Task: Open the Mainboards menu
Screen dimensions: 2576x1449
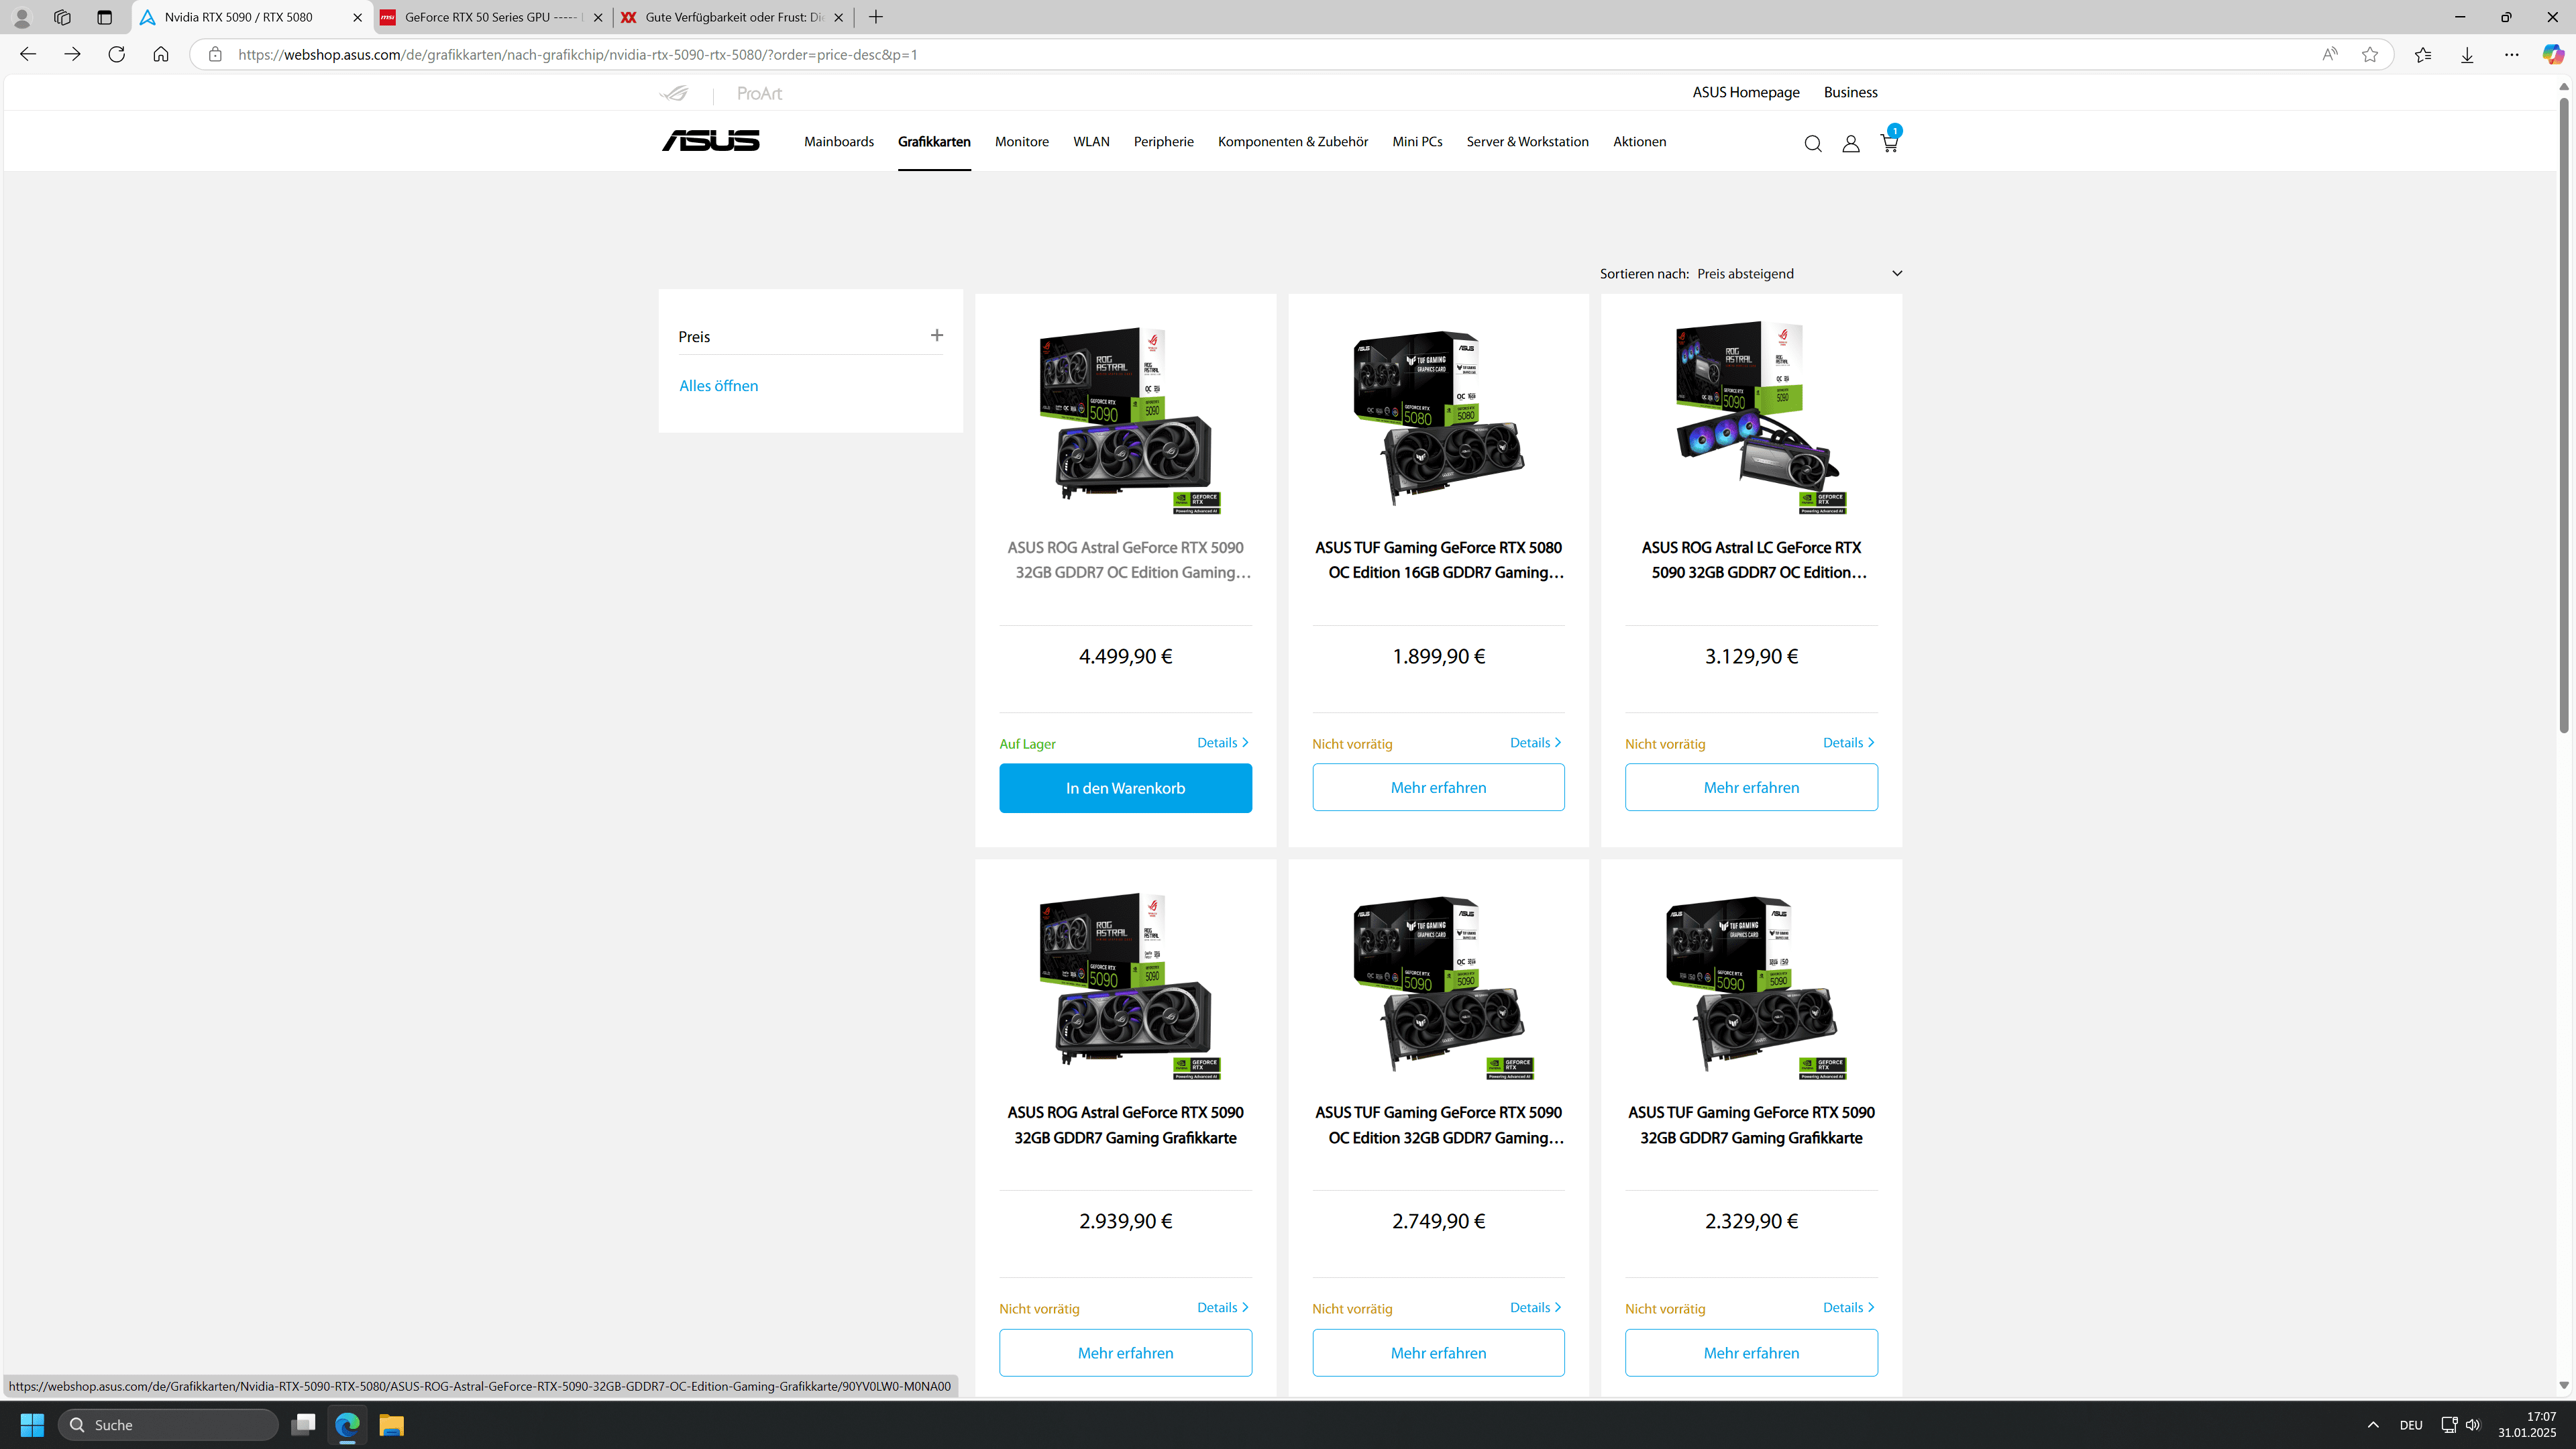Action: (x=839, y=141)
